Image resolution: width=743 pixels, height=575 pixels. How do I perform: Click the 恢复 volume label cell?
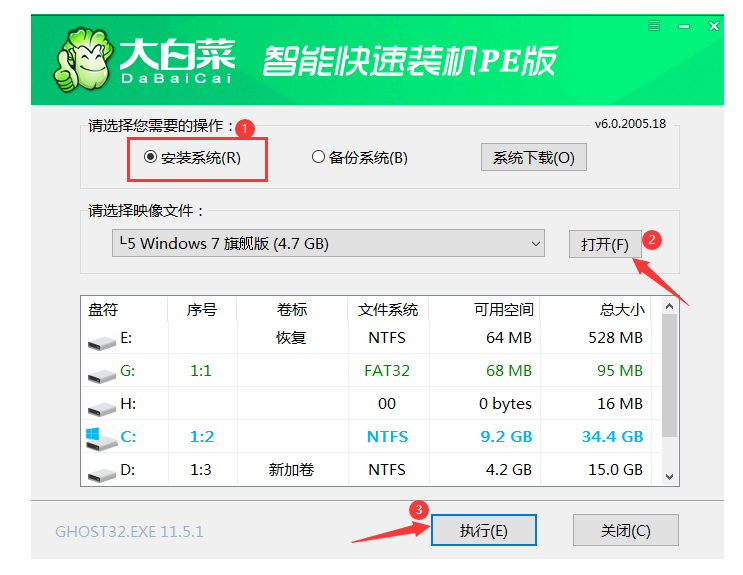pos(291,338)
